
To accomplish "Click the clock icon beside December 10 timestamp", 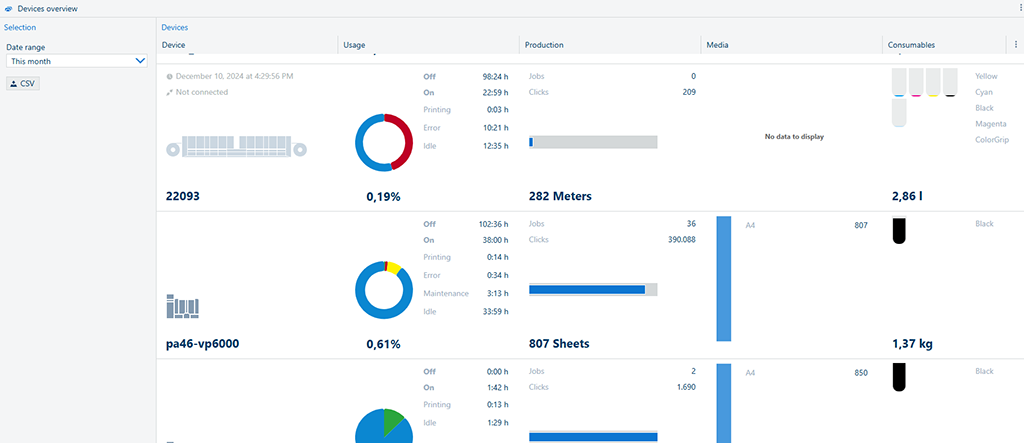I will click(170, 76).
